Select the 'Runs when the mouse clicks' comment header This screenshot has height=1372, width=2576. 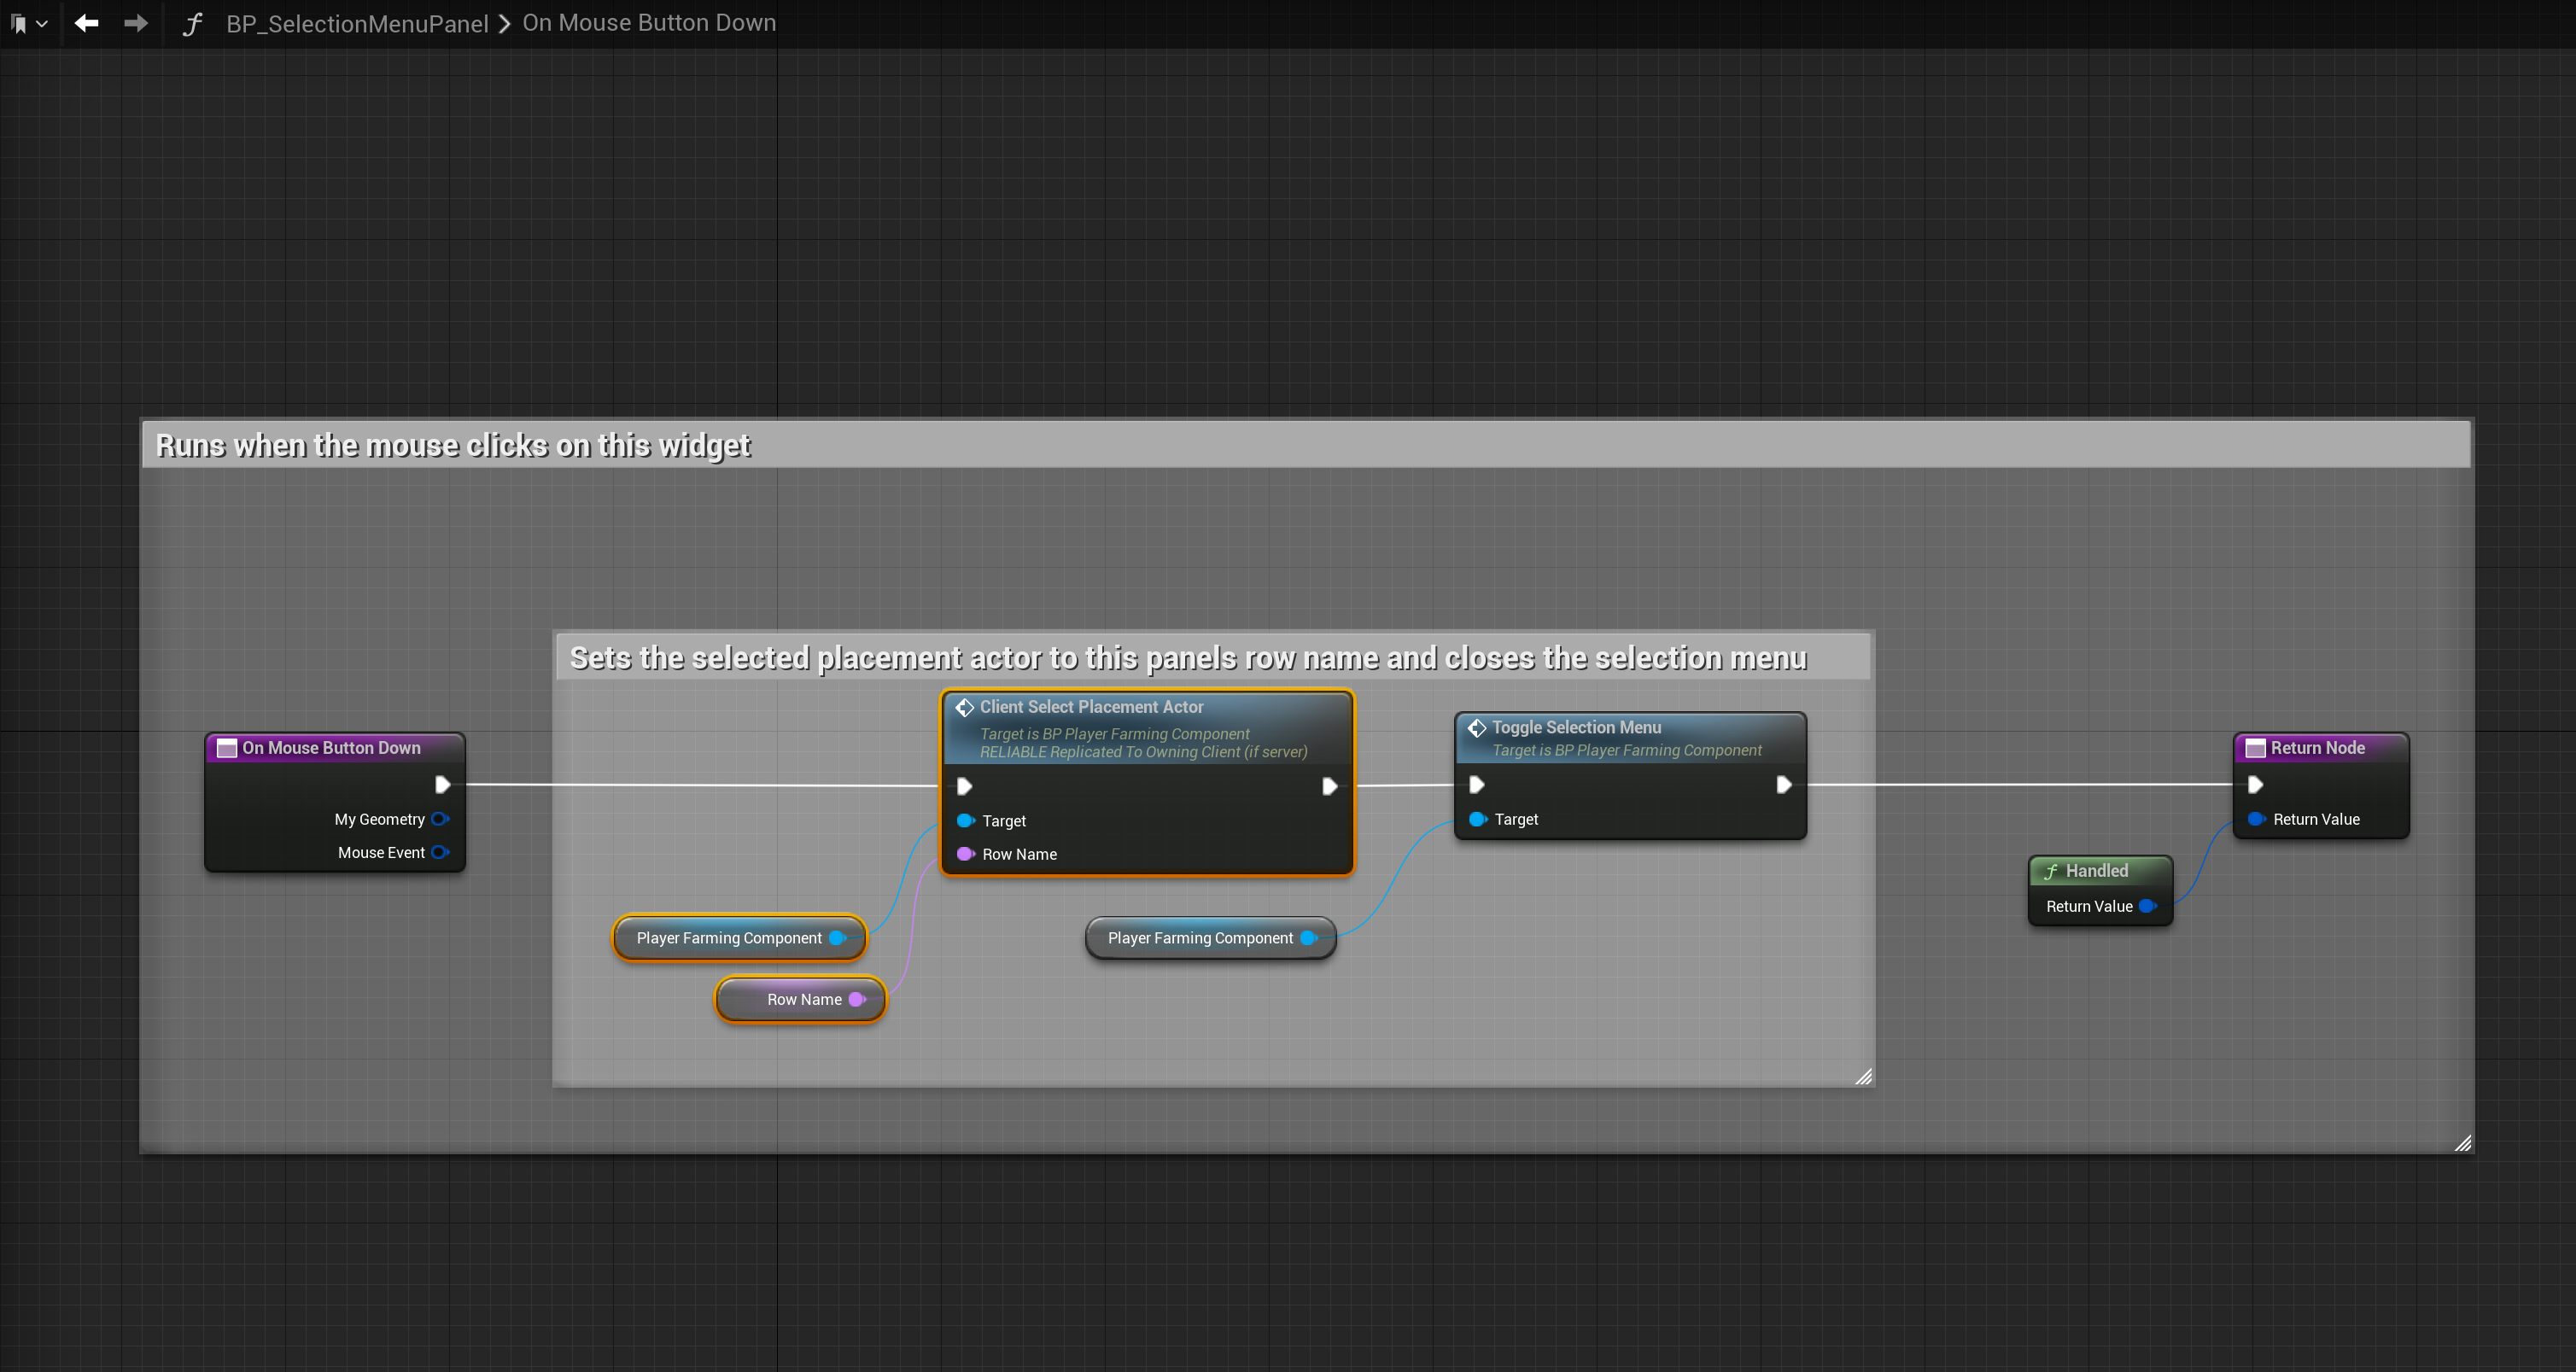point(453,446)
